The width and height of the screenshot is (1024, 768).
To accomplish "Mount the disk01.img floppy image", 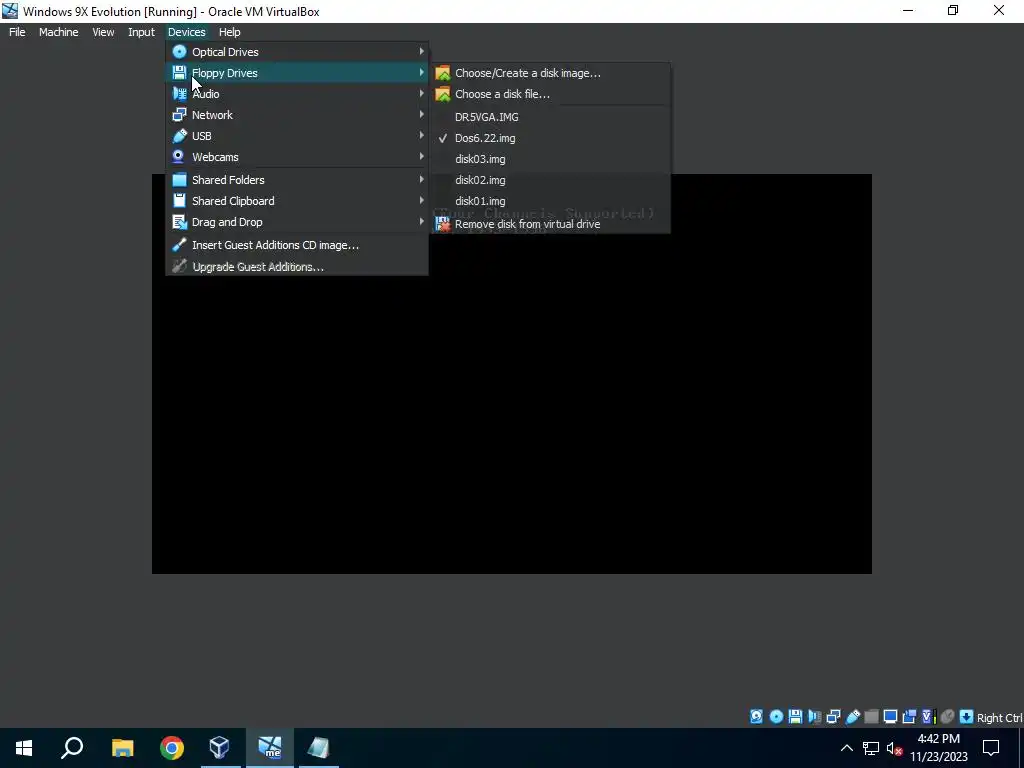I will [550, 200].
